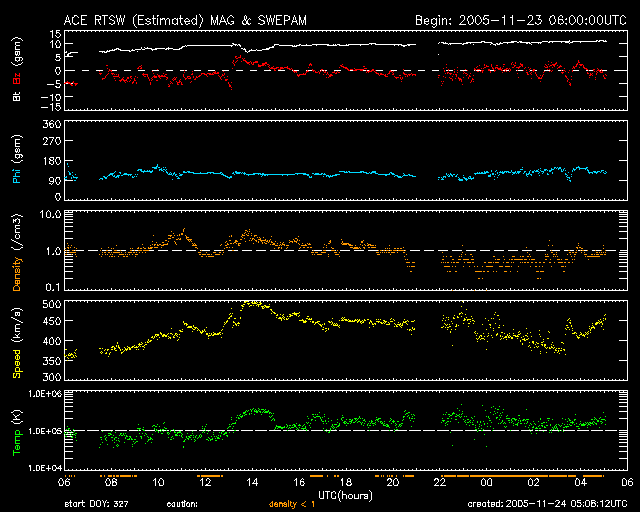The height and width of the screenshot is (512, 640).
Task: Click the 'start DOY: 327' text
Action: tap(97, 505)
